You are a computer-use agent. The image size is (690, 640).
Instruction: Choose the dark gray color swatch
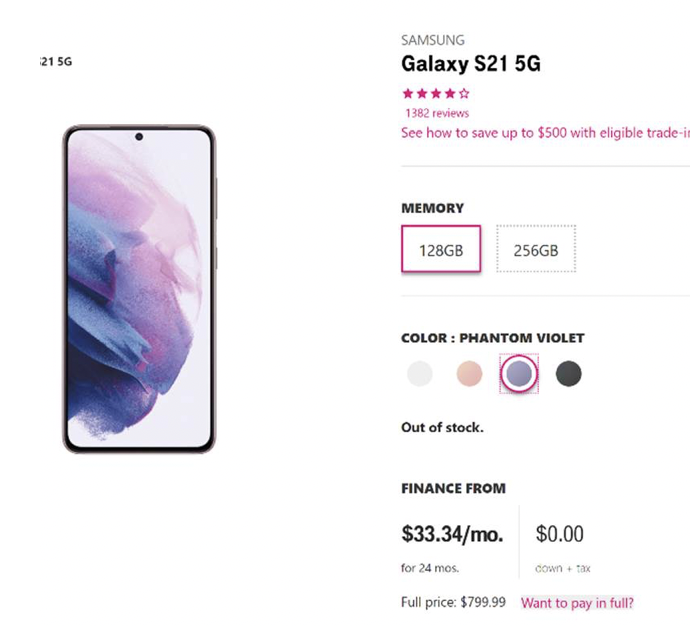tap(568, 374)
